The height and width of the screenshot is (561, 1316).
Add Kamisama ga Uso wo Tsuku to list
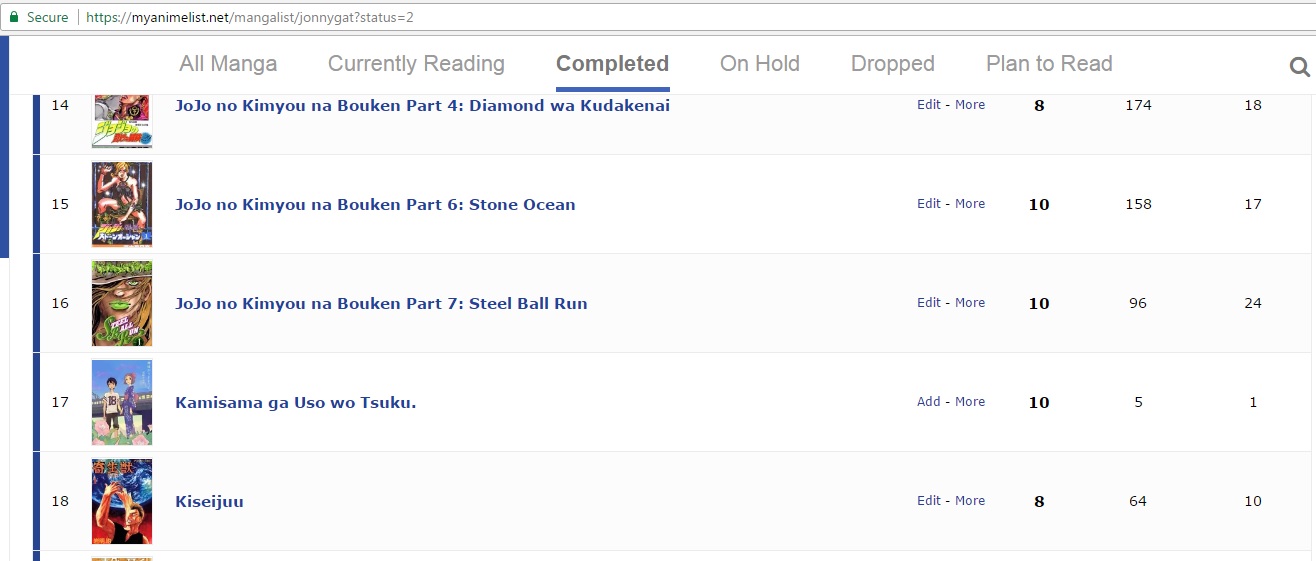pyautogui.click(x=929, y=402)
